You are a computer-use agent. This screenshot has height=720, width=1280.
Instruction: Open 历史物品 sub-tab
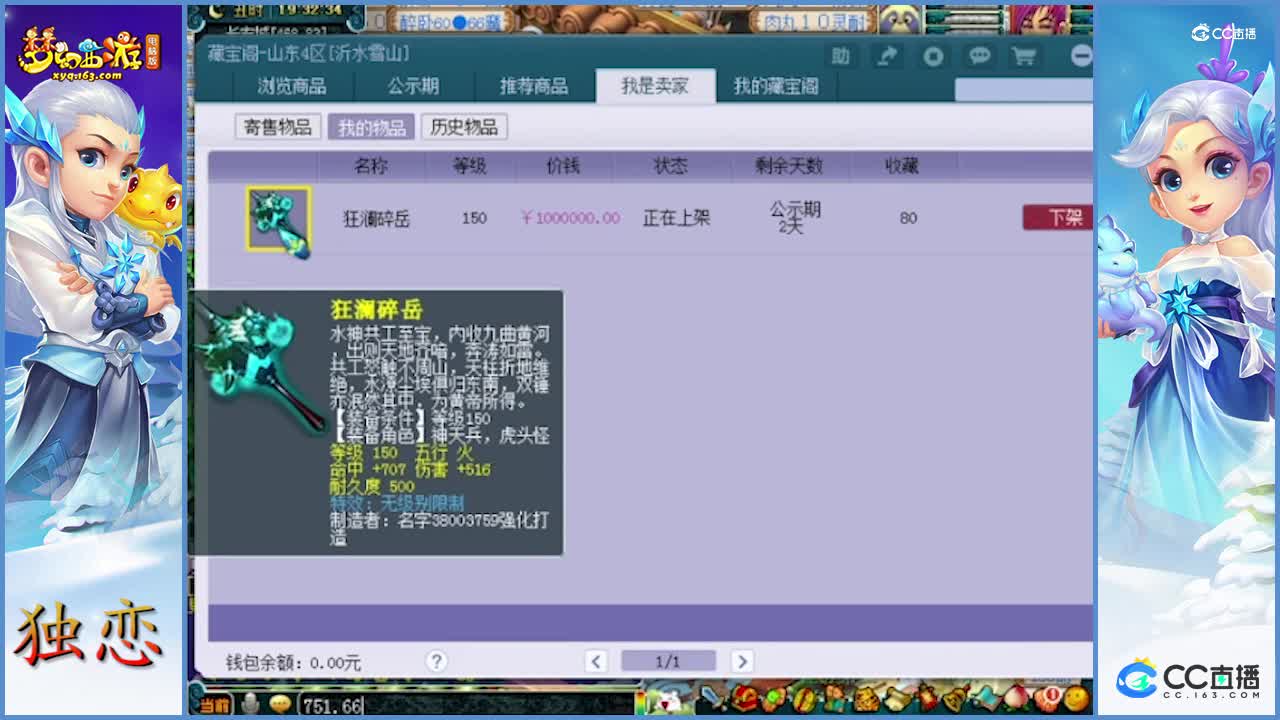[464, 127]
